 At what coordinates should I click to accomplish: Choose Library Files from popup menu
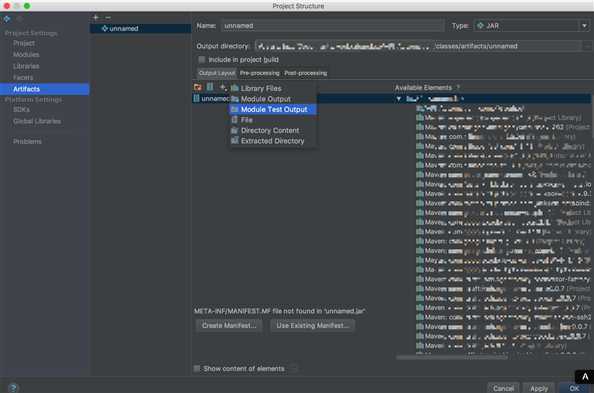pyautogui.click(x=273, y=88)
